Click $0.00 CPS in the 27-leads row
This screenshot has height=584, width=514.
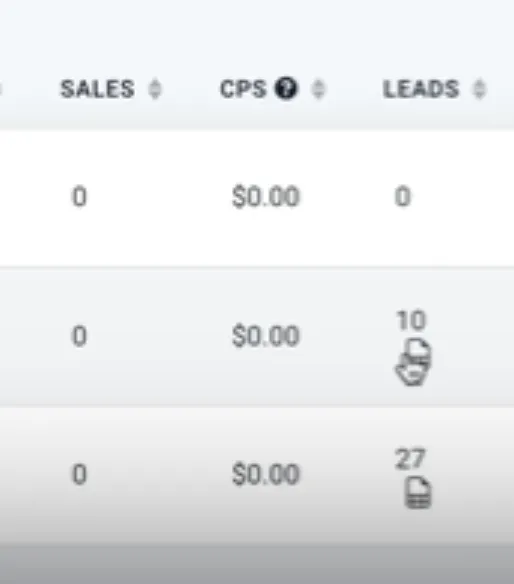click(x=266, y=475)
